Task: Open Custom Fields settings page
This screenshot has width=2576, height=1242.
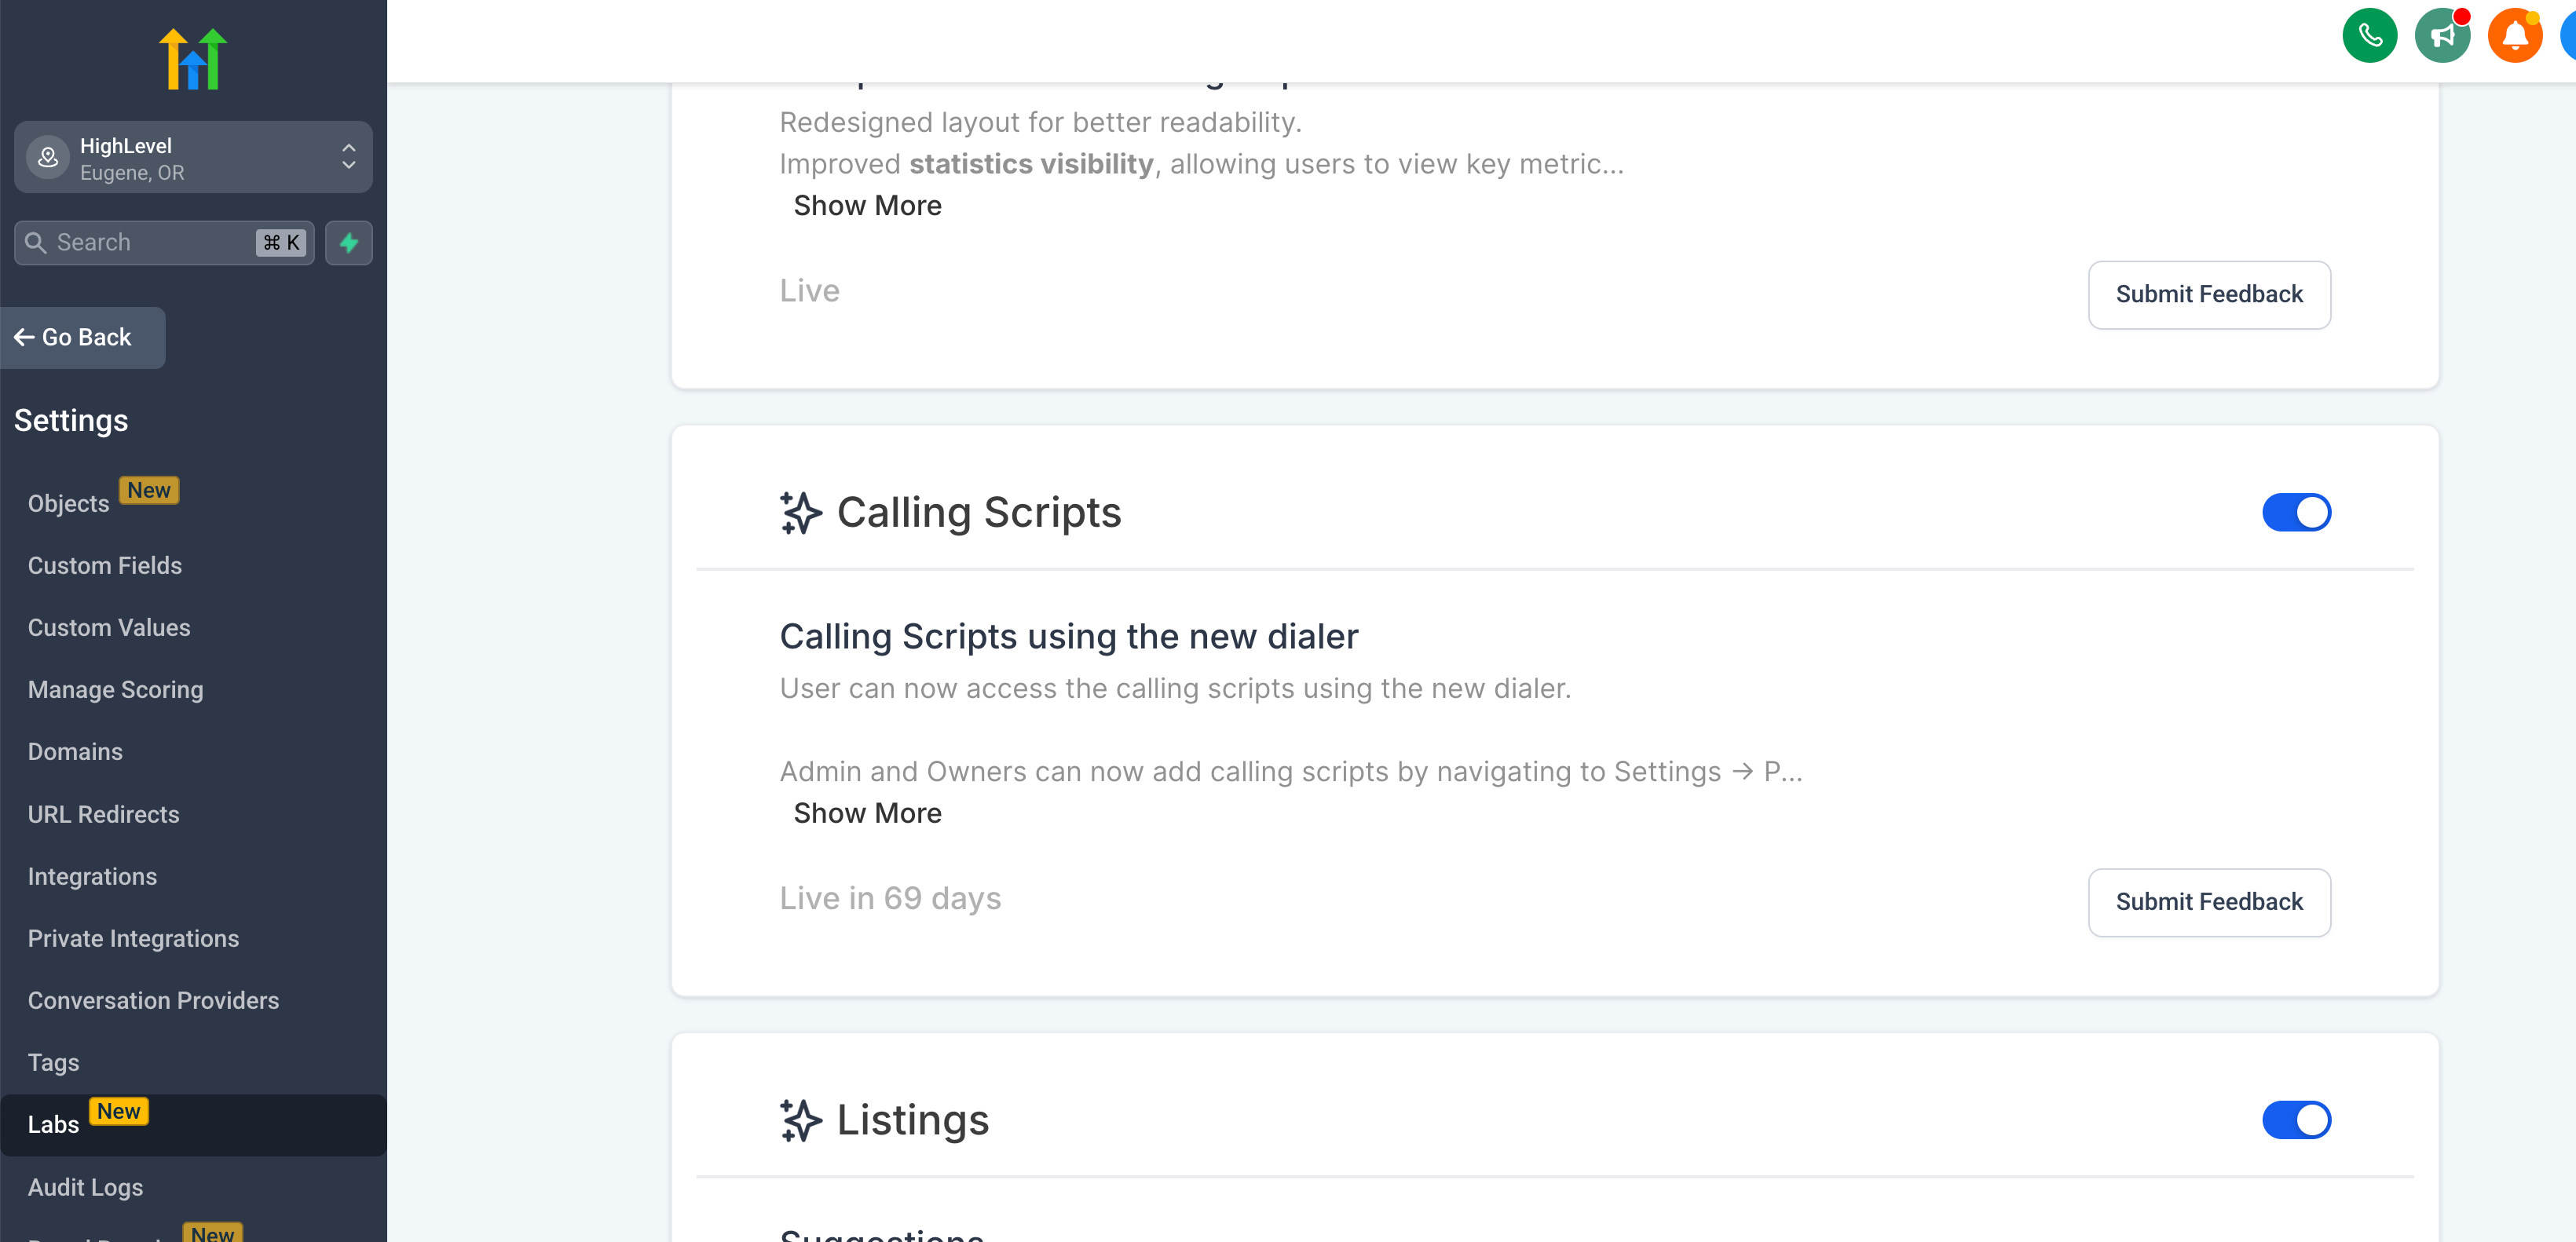Action: tap(105, 566)
